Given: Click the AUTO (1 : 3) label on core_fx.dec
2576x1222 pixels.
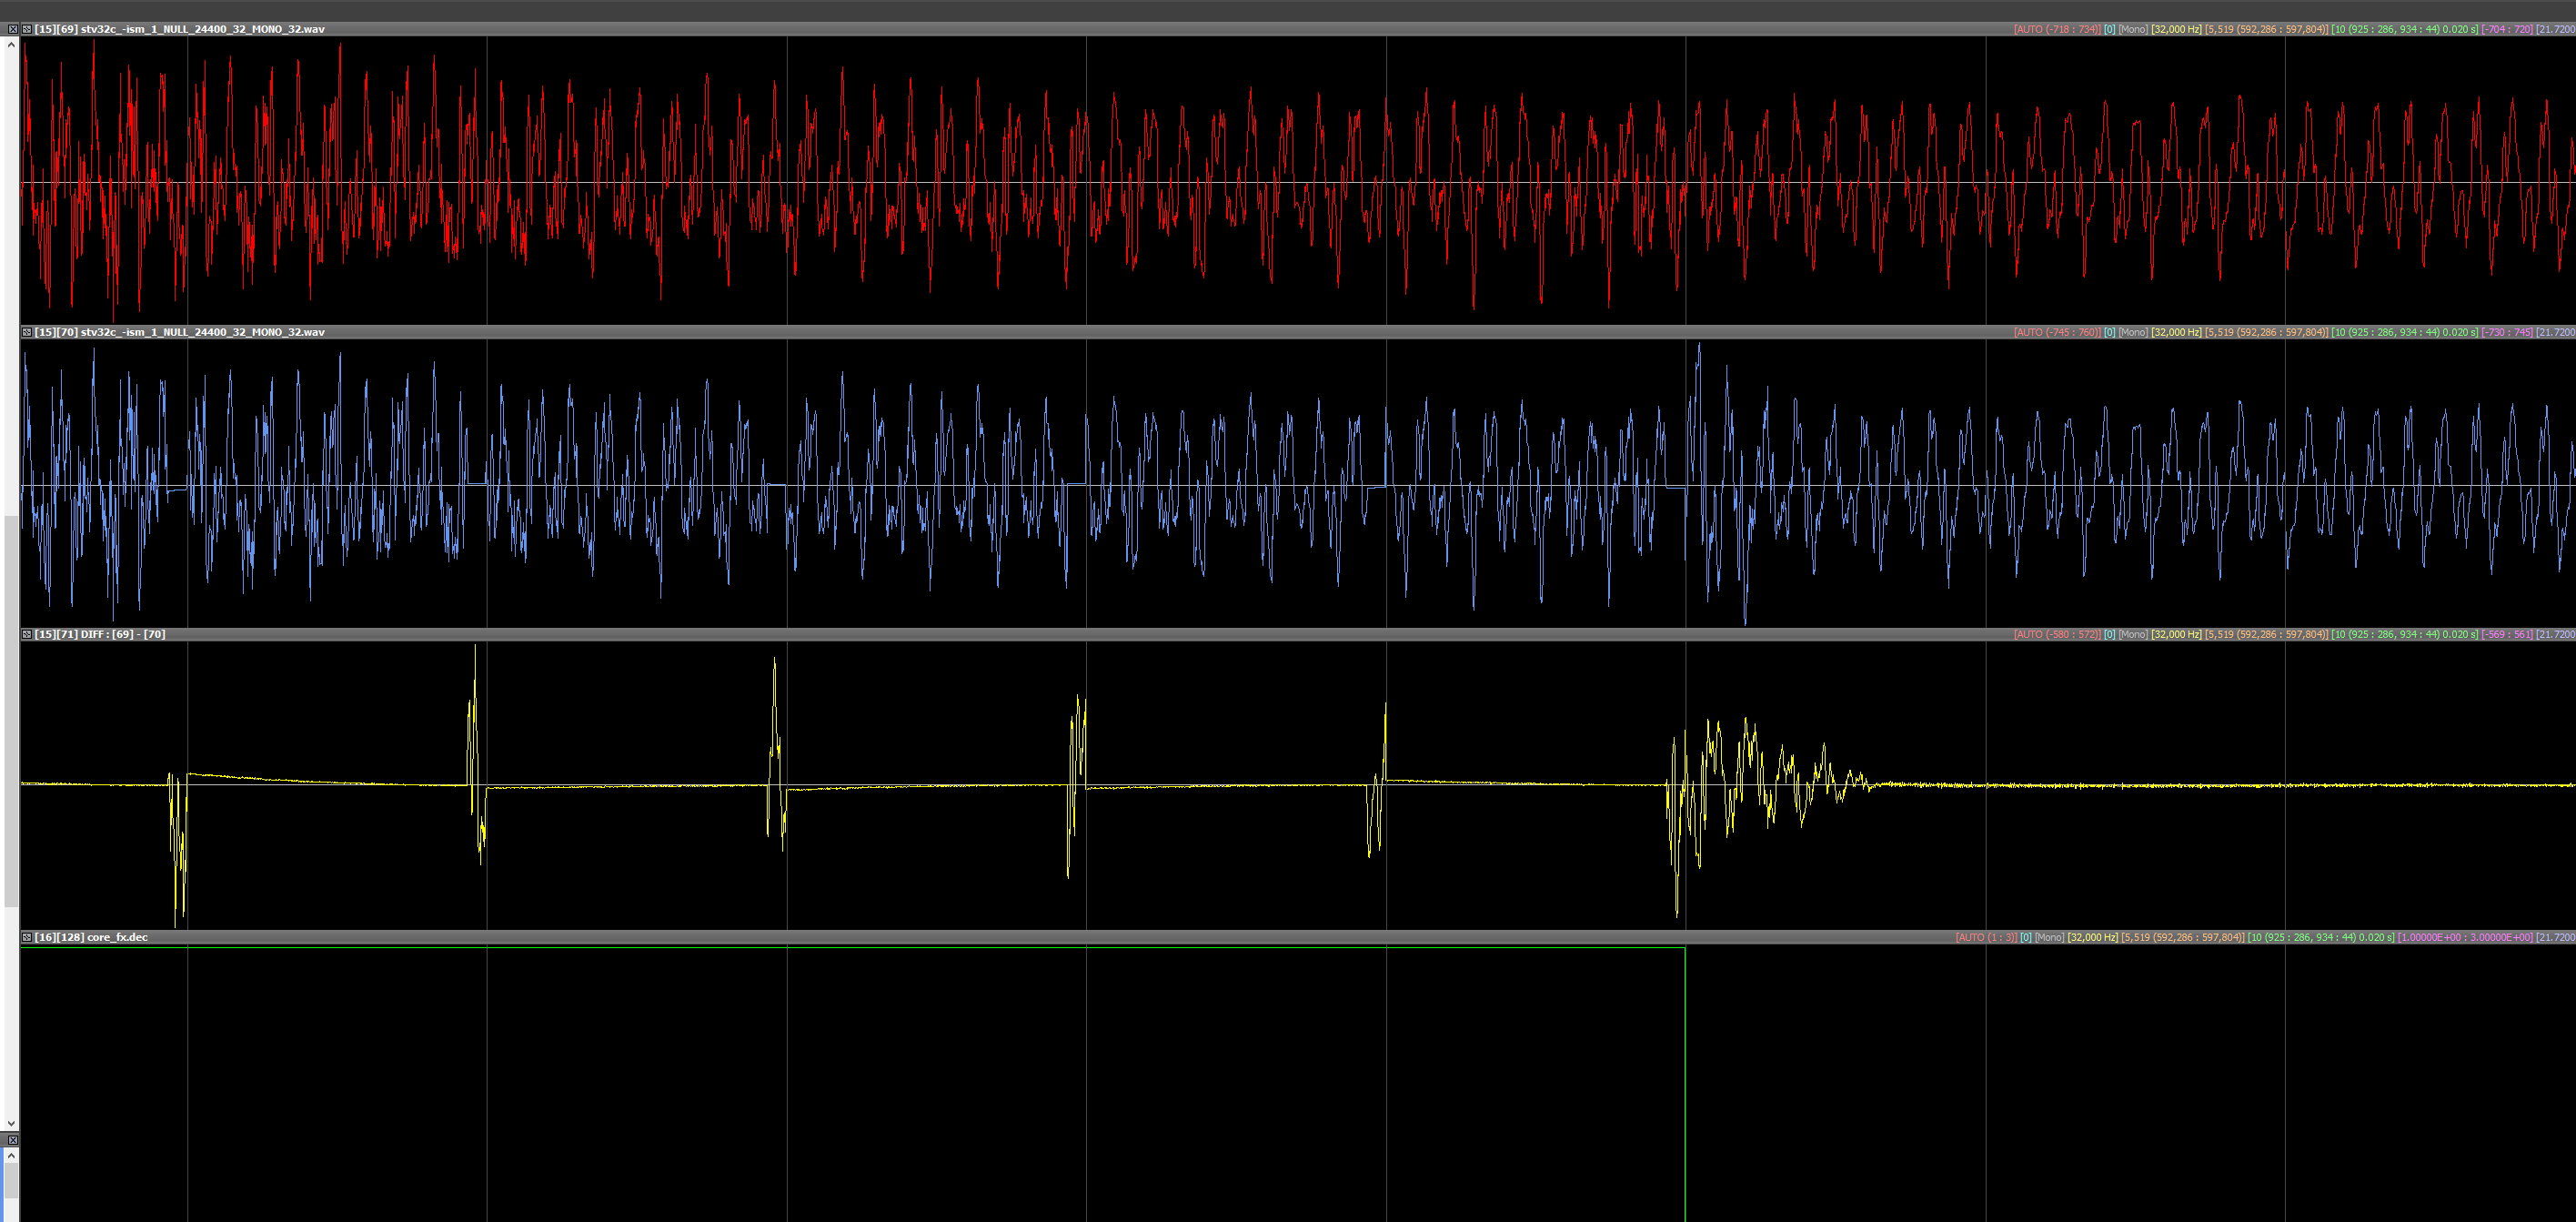Looking at the screenshot, I should (1986, 937).
